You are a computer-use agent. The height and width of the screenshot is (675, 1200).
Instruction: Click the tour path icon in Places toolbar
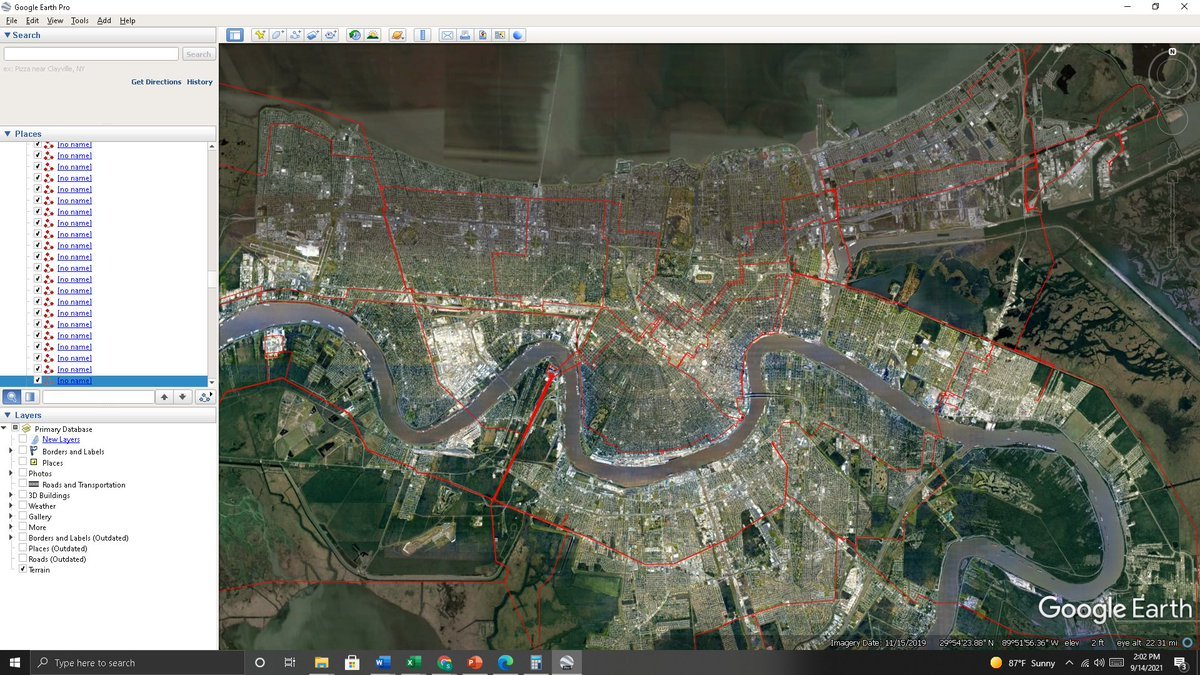[x=205, y=397]
